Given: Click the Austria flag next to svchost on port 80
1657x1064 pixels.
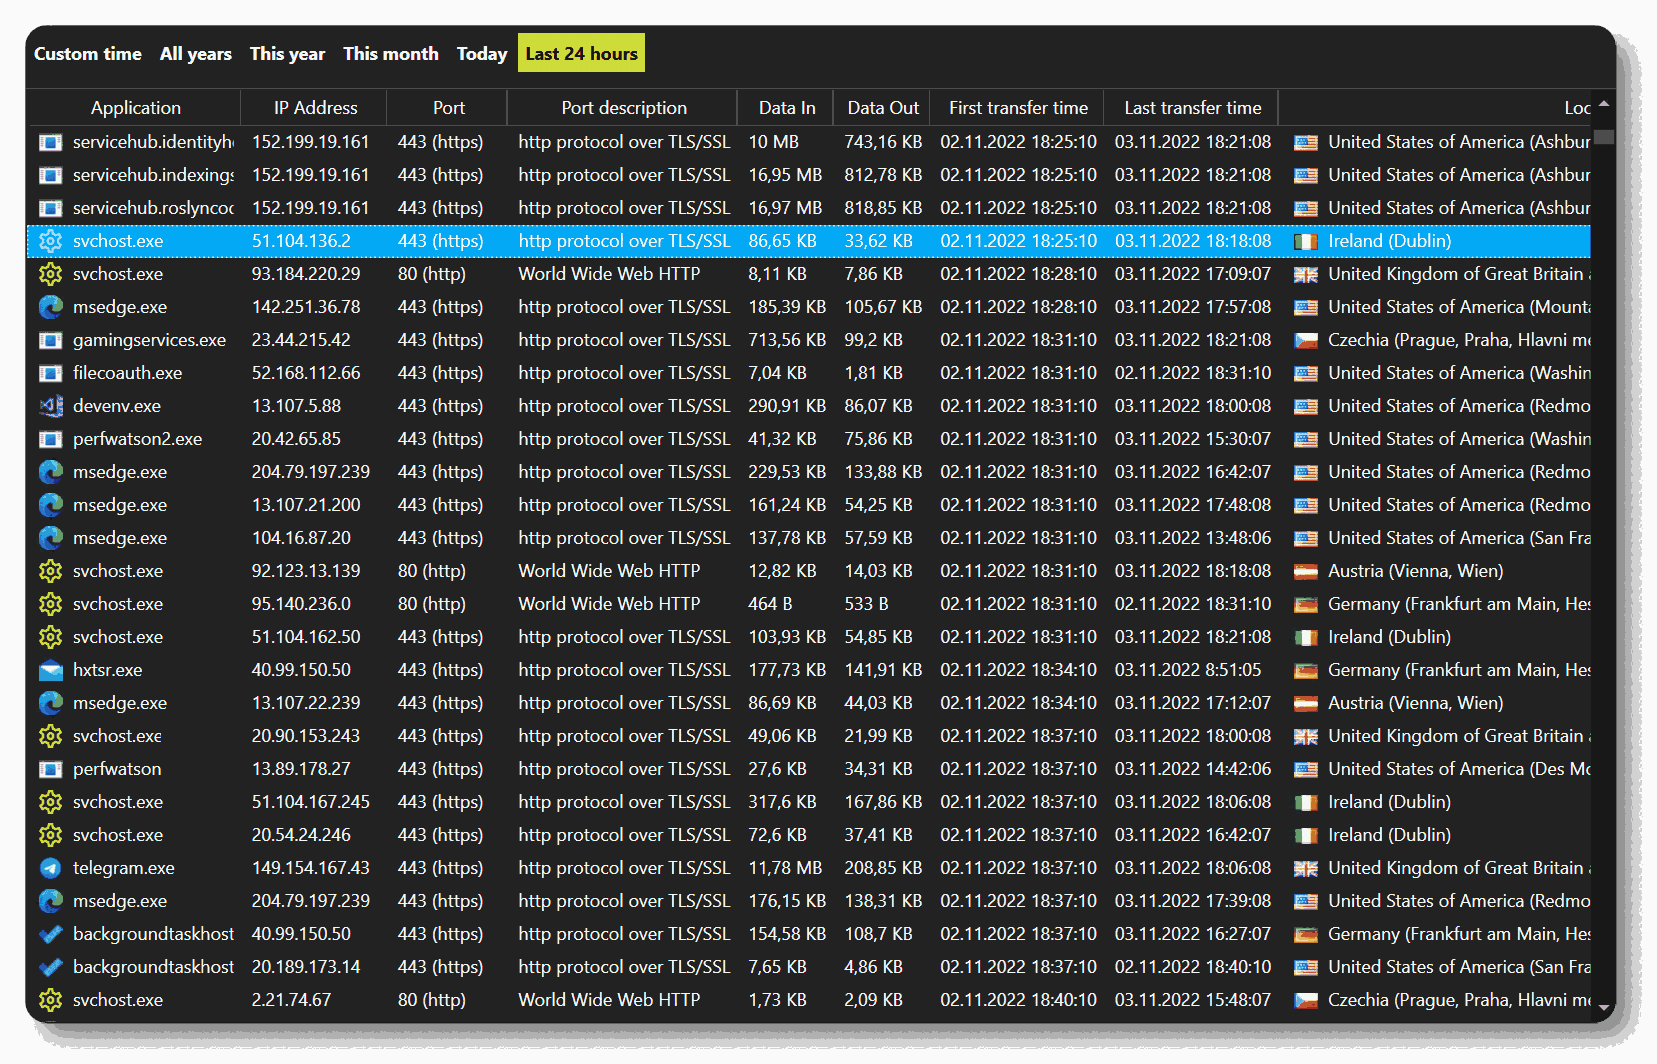Looking at the screenshot, I should point(1305,571).
